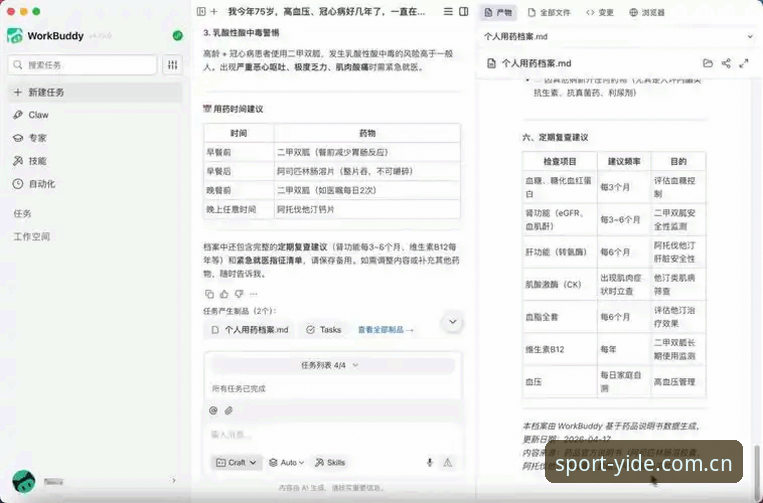
Task: Open 自动化 in the sidebar
Action: (95, 183)
